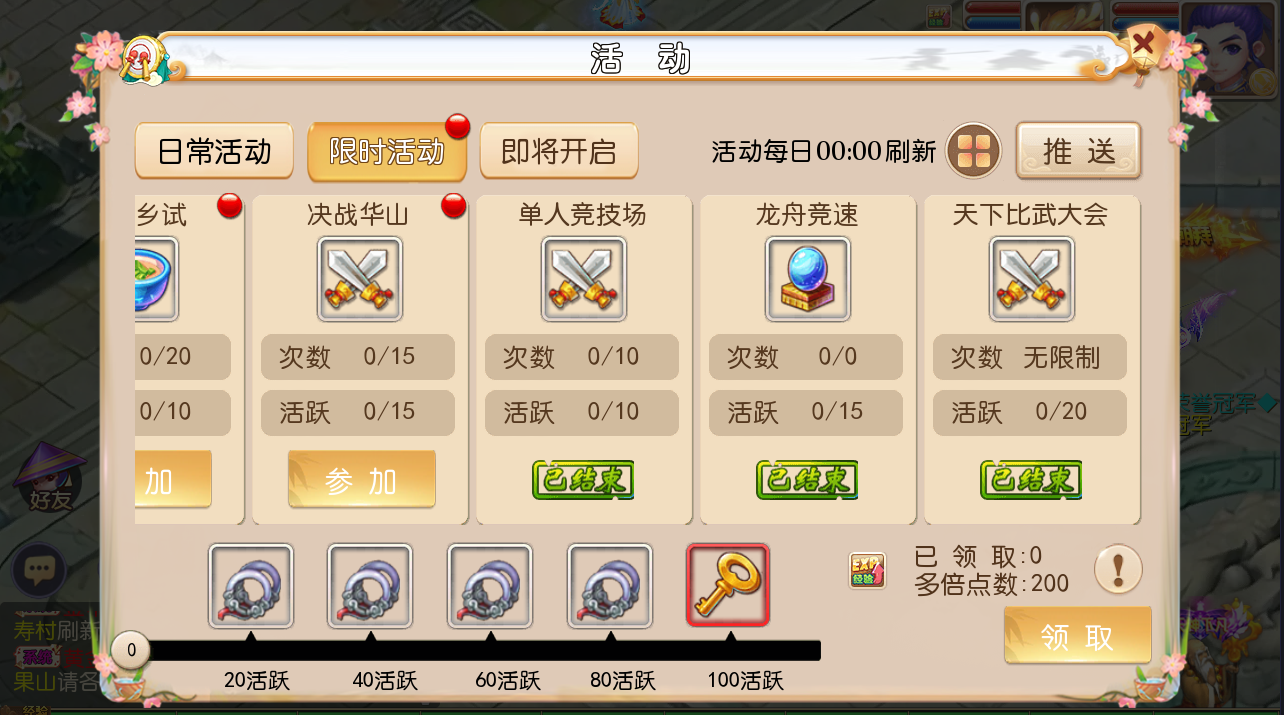This screenshot has width=1284, height=715.
Task: Click the crossed swords icon under 决战华山
Action: [x=360, y=279]
